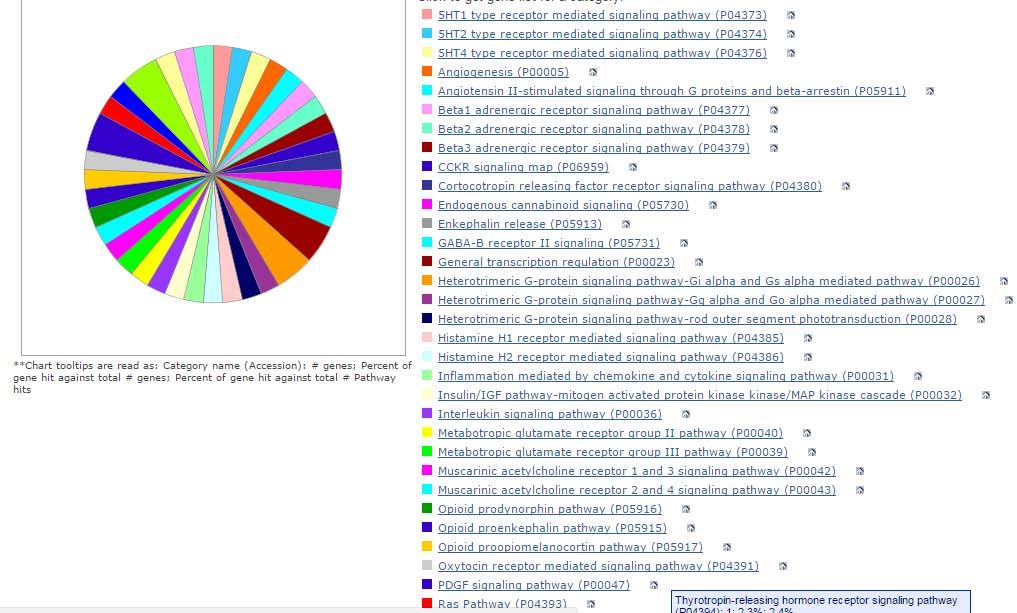This screenshot has width=1017, height=613.
Task: Click the icon beside Gi alpha and Gs alpha pathway
Action: click(1004, 281)
